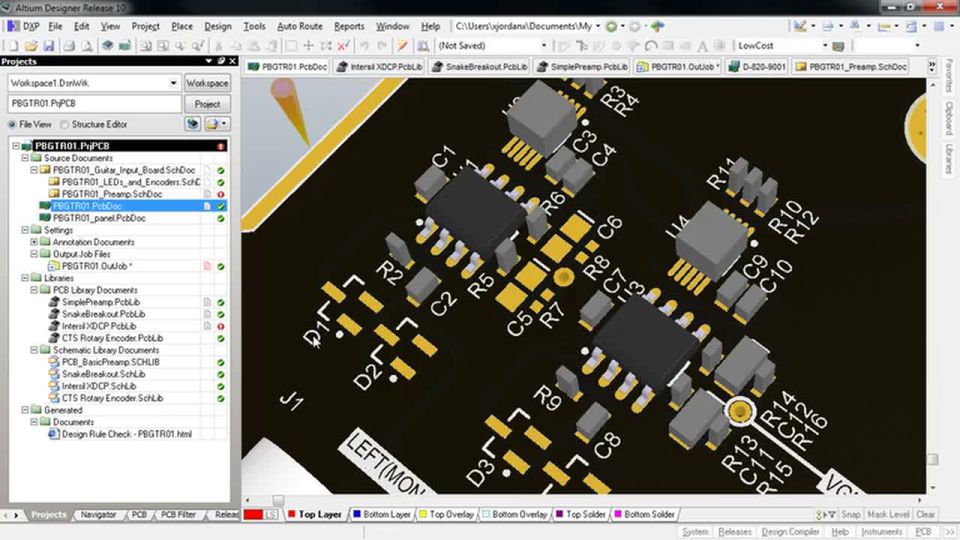Screen dimensions: 960x540
Task: Create a new document from the toolbar
Action: pos(13,46)
